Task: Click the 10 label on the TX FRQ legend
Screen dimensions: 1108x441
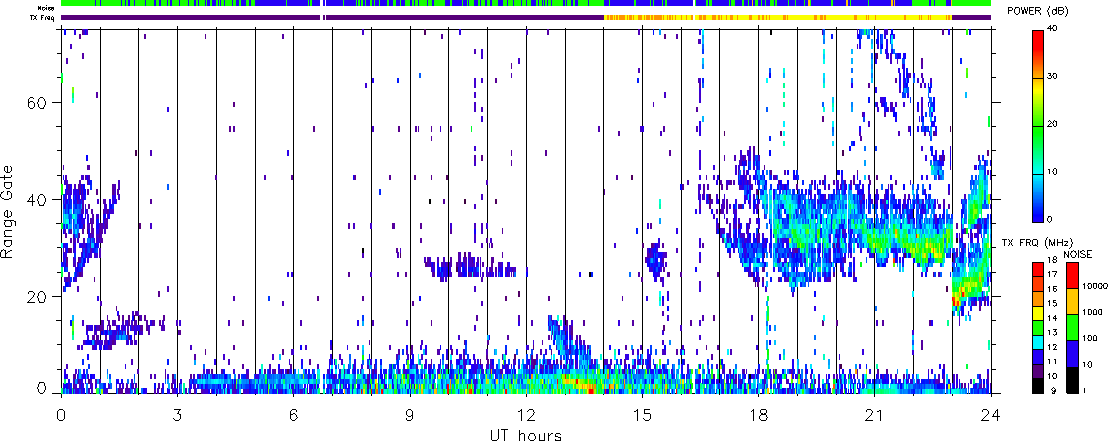Action: pos(1052,376)
